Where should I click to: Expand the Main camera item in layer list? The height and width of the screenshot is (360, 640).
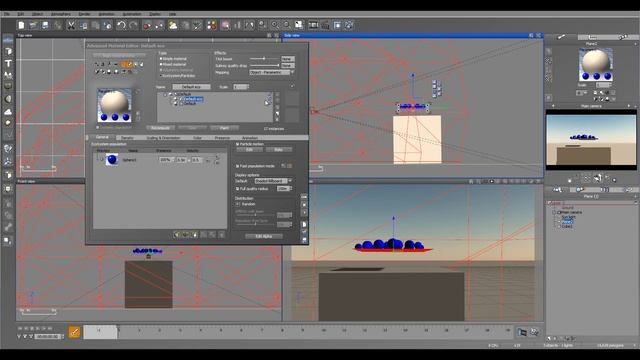554,213
